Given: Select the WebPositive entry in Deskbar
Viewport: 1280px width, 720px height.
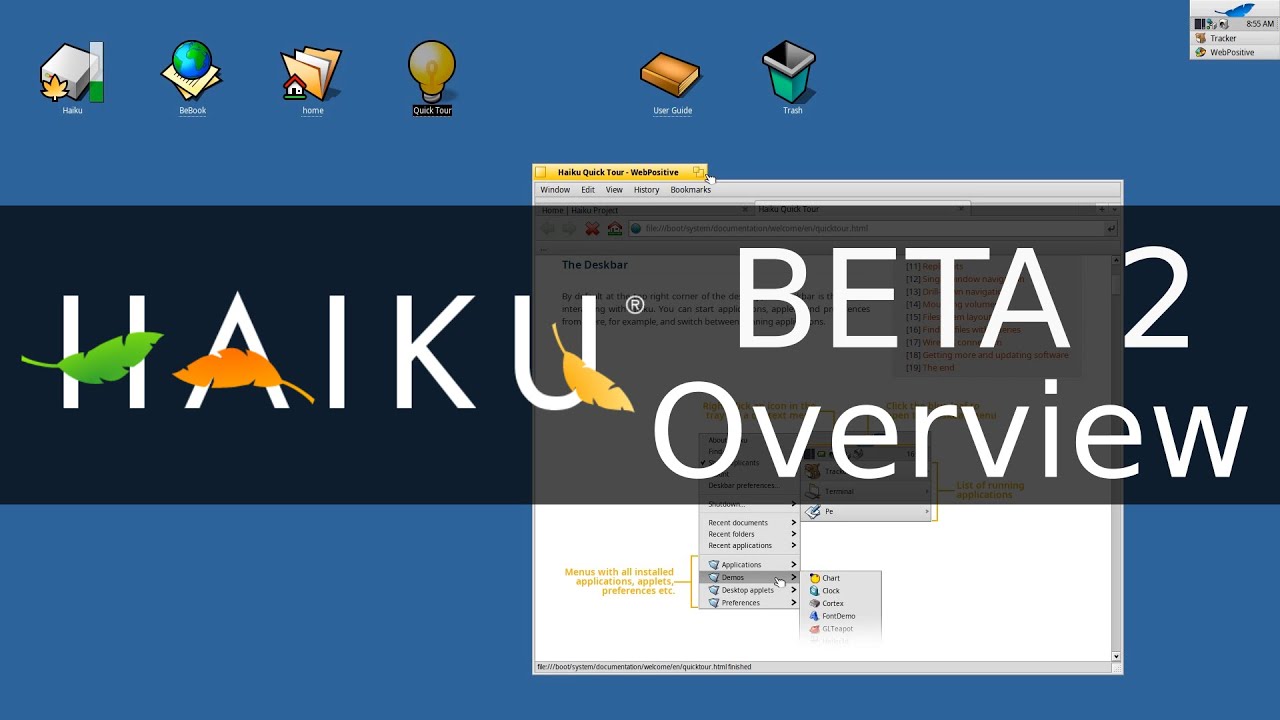Looking at the screenshot, I should 1235,52.
